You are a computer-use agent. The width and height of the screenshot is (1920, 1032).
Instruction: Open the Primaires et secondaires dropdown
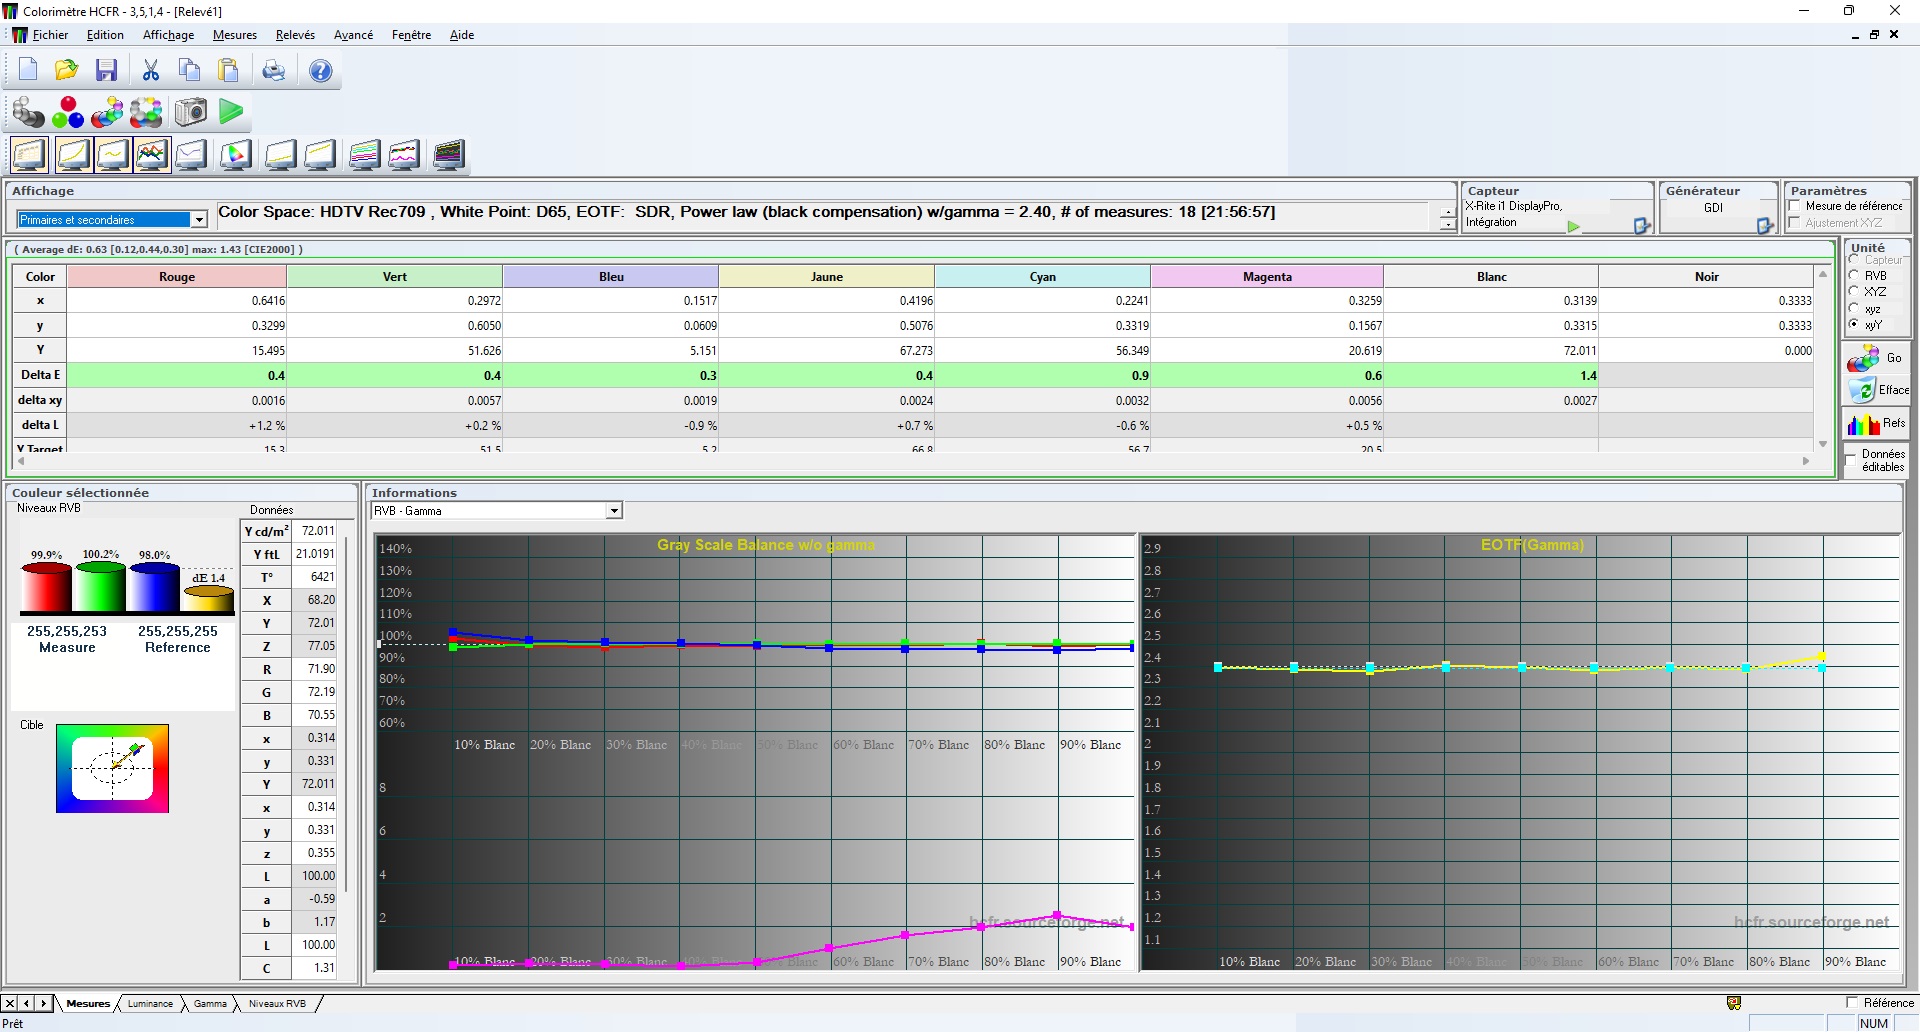pyautogui.click(x=199, y=220)
